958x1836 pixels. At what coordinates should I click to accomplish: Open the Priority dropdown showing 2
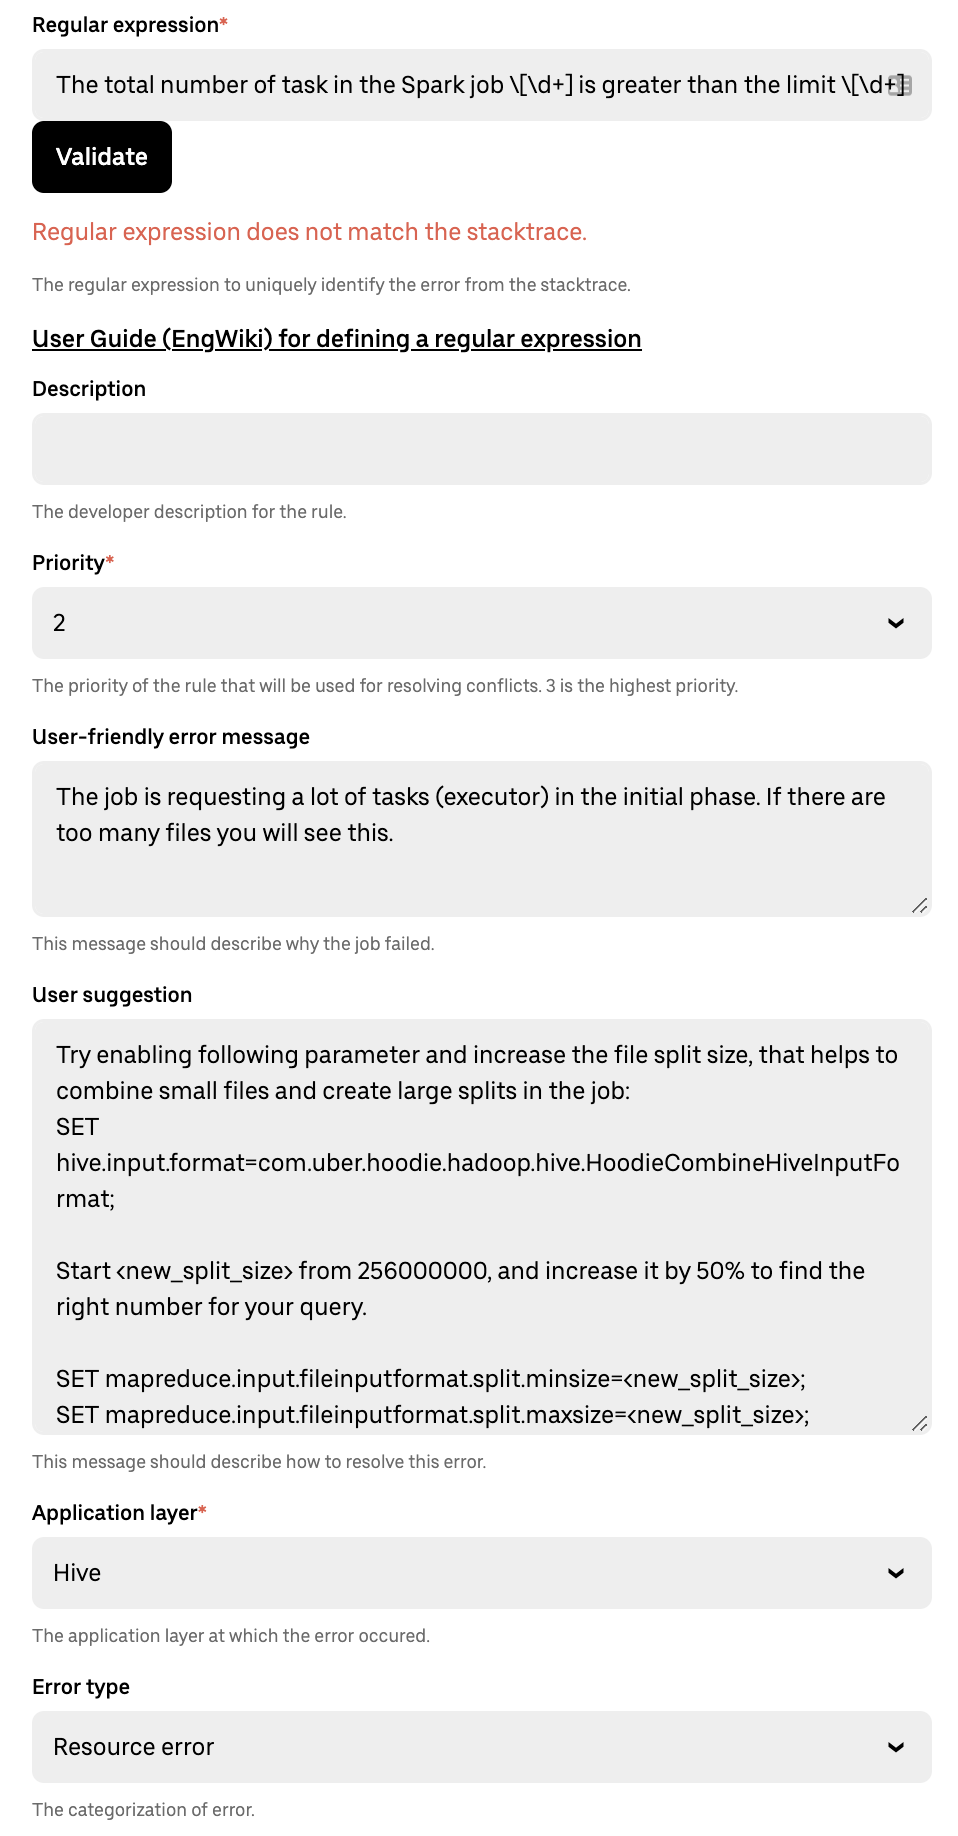point(460,623)
